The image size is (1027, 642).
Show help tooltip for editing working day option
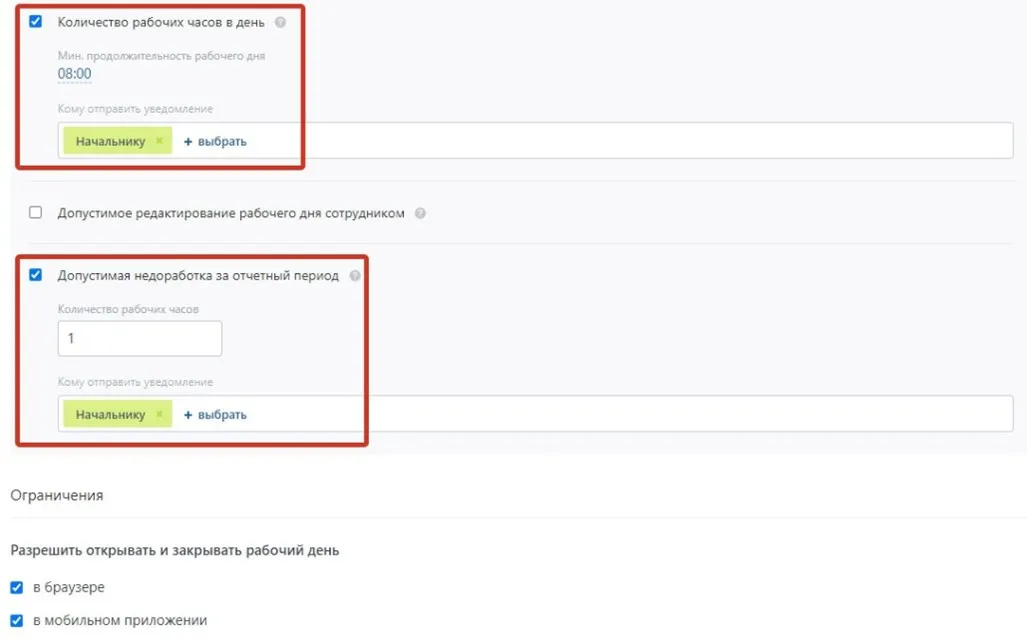(420, 213)
